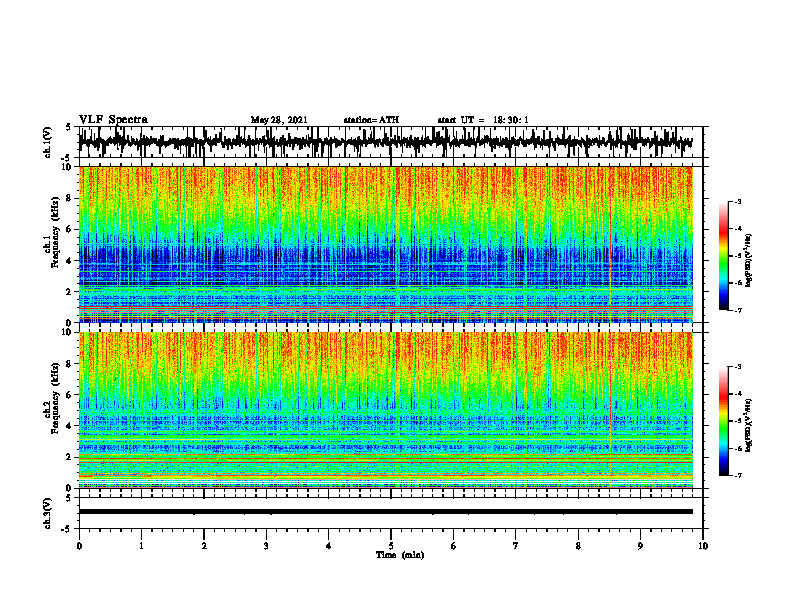Click time axis tick label "10" at right
The image size is (792, 612).
pos(703,546)
